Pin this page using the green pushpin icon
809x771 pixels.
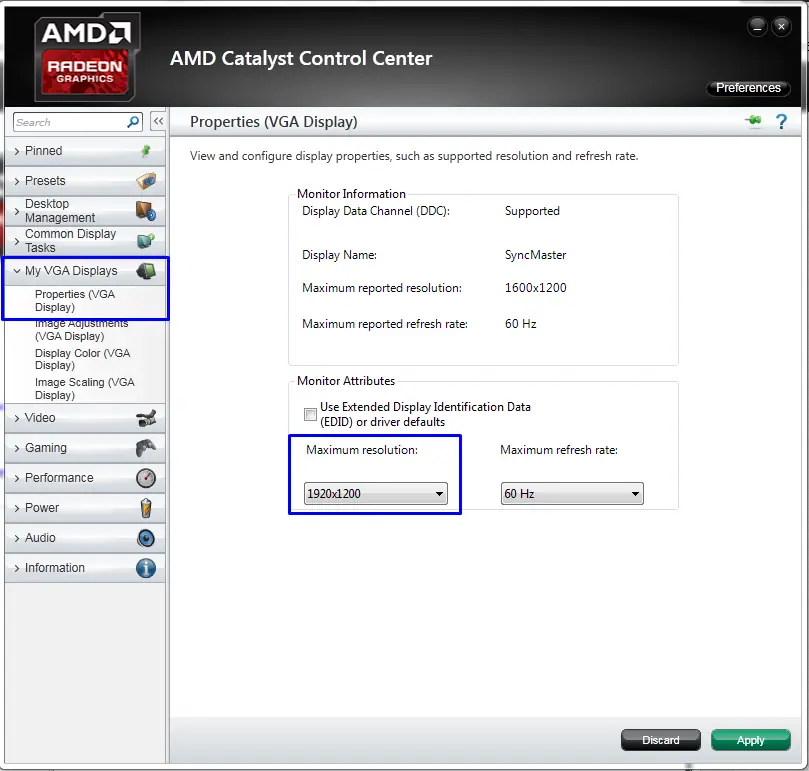[x=753, y=121]
